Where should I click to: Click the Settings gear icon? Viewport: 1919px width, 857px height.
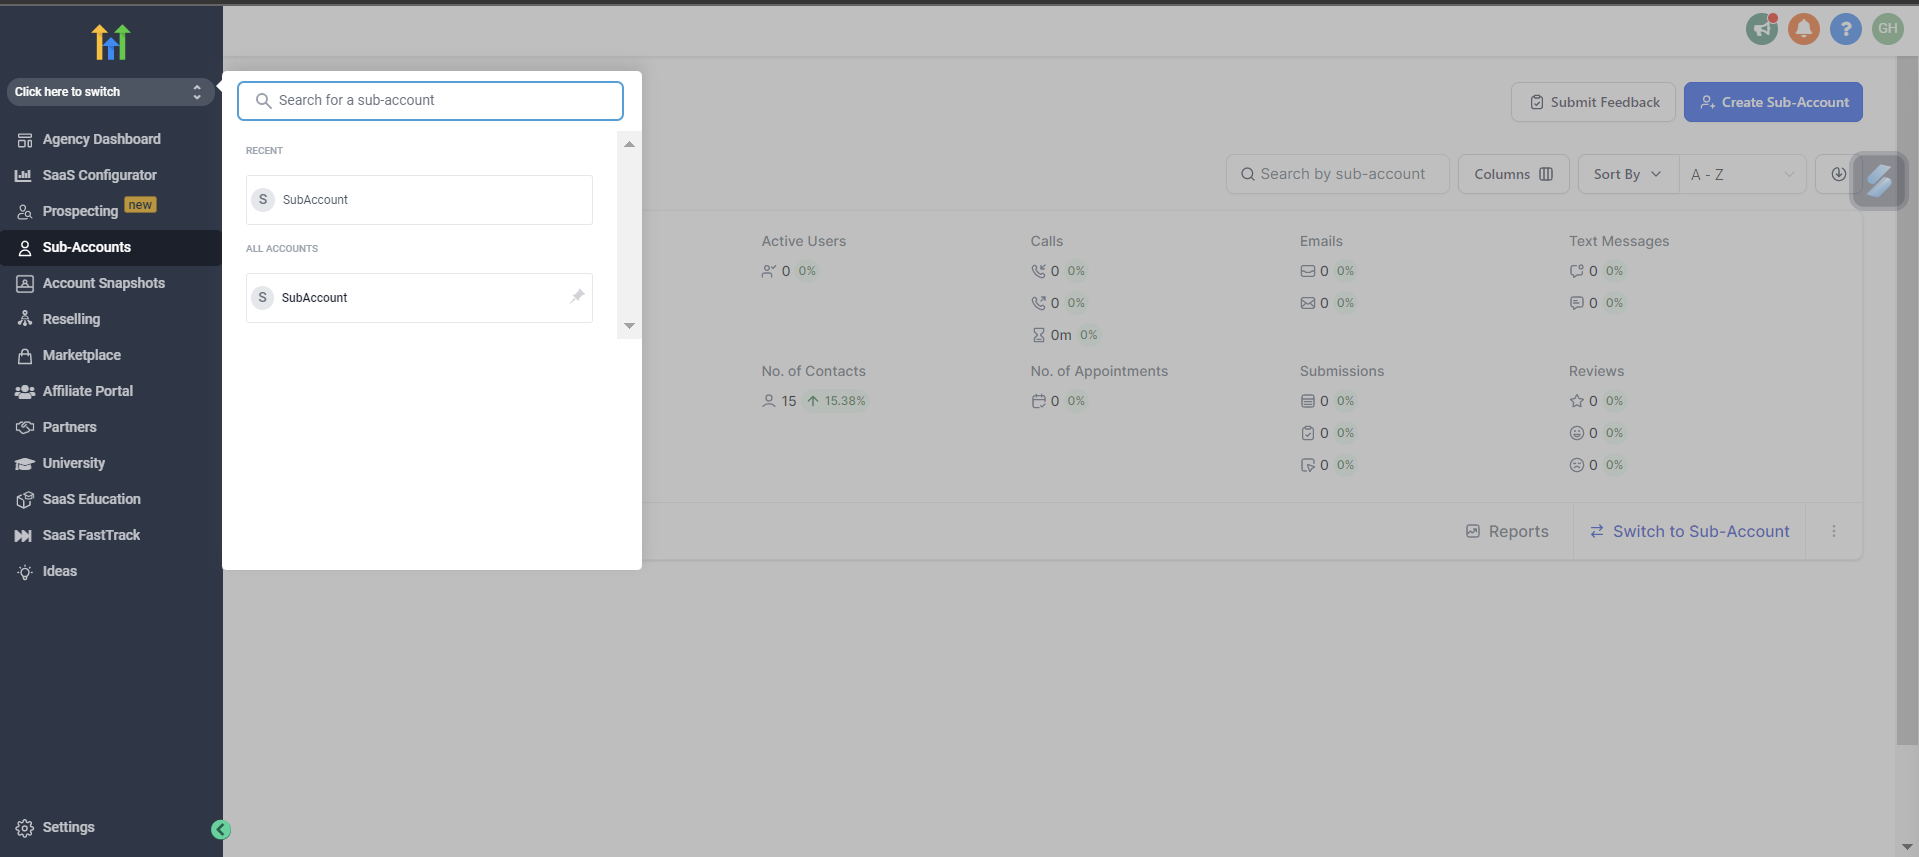coord(25,828)
